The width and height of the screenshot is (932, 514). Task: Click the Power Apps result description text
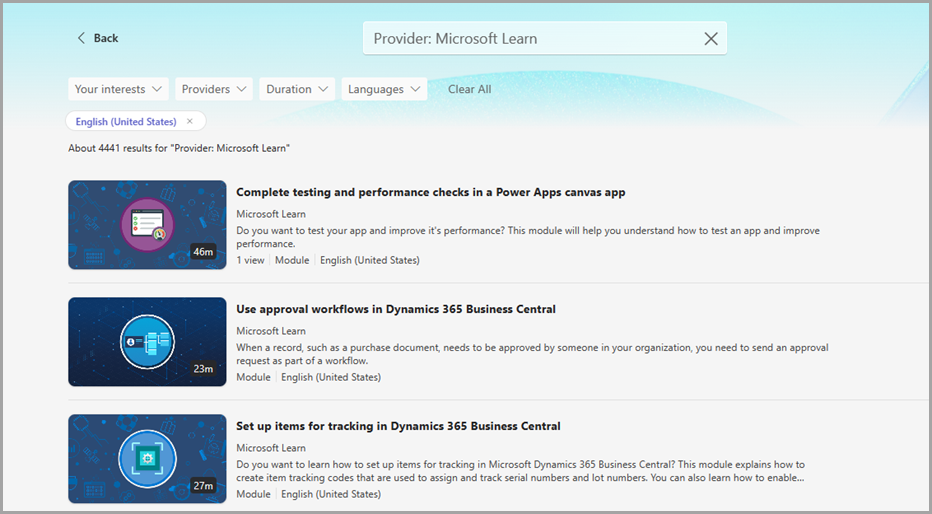pyautogui.click(x=528, y=237)
